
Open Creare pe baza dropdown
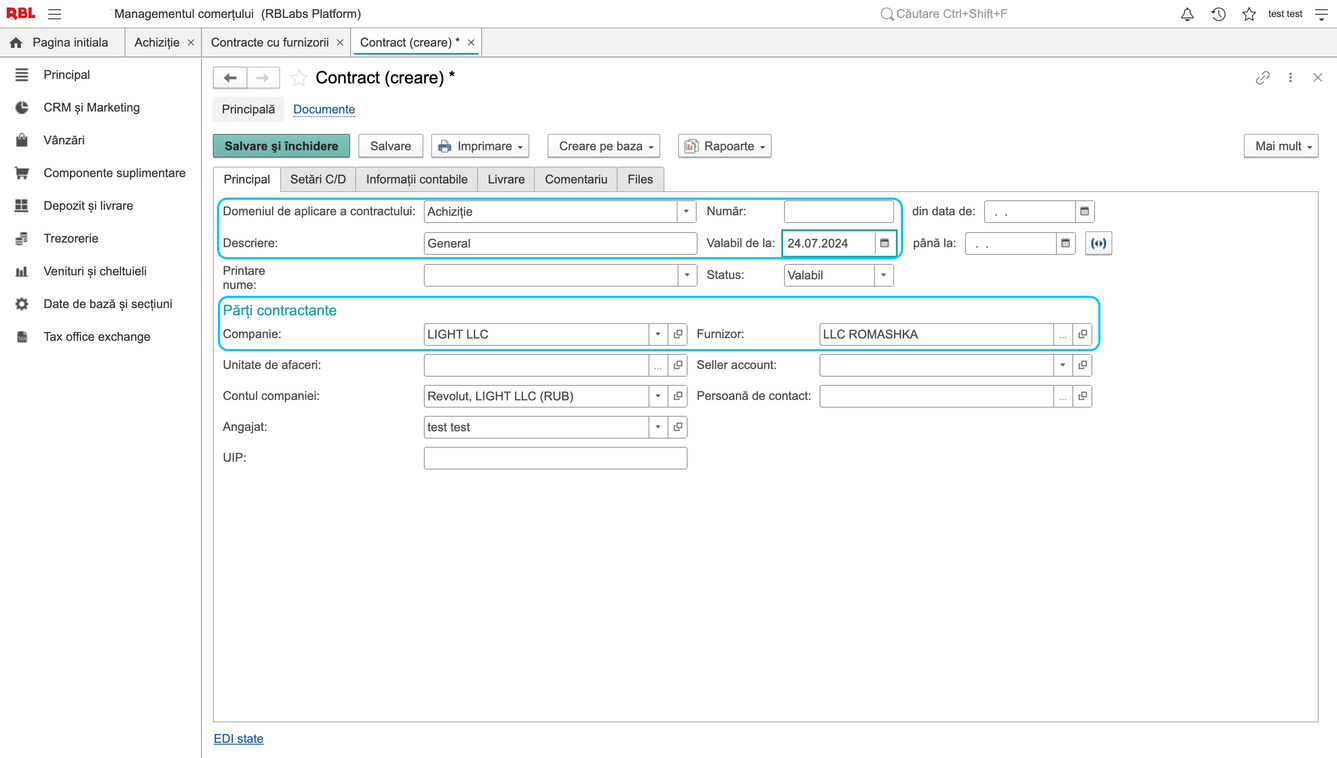coord(604,146)
